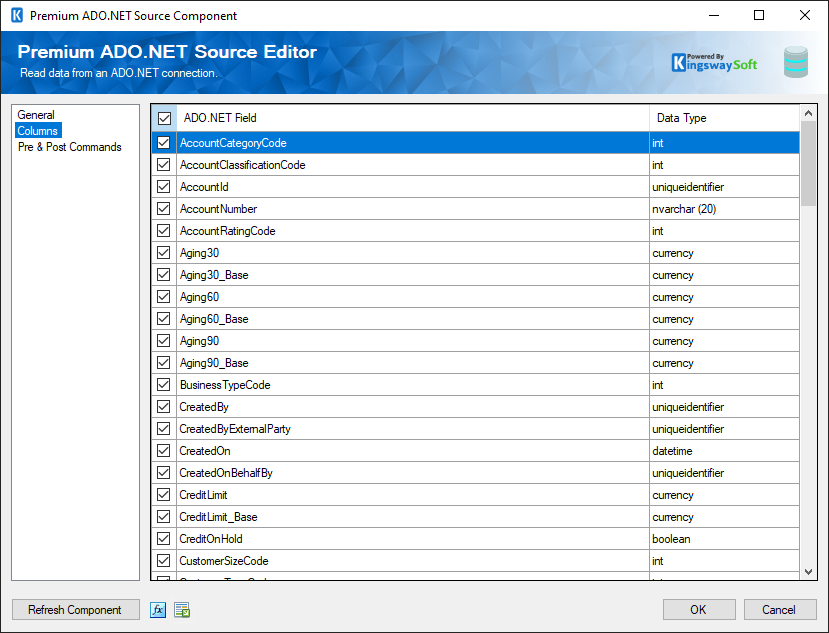Confirm with the OK button

pyautogui.click(x=698, y=610)
